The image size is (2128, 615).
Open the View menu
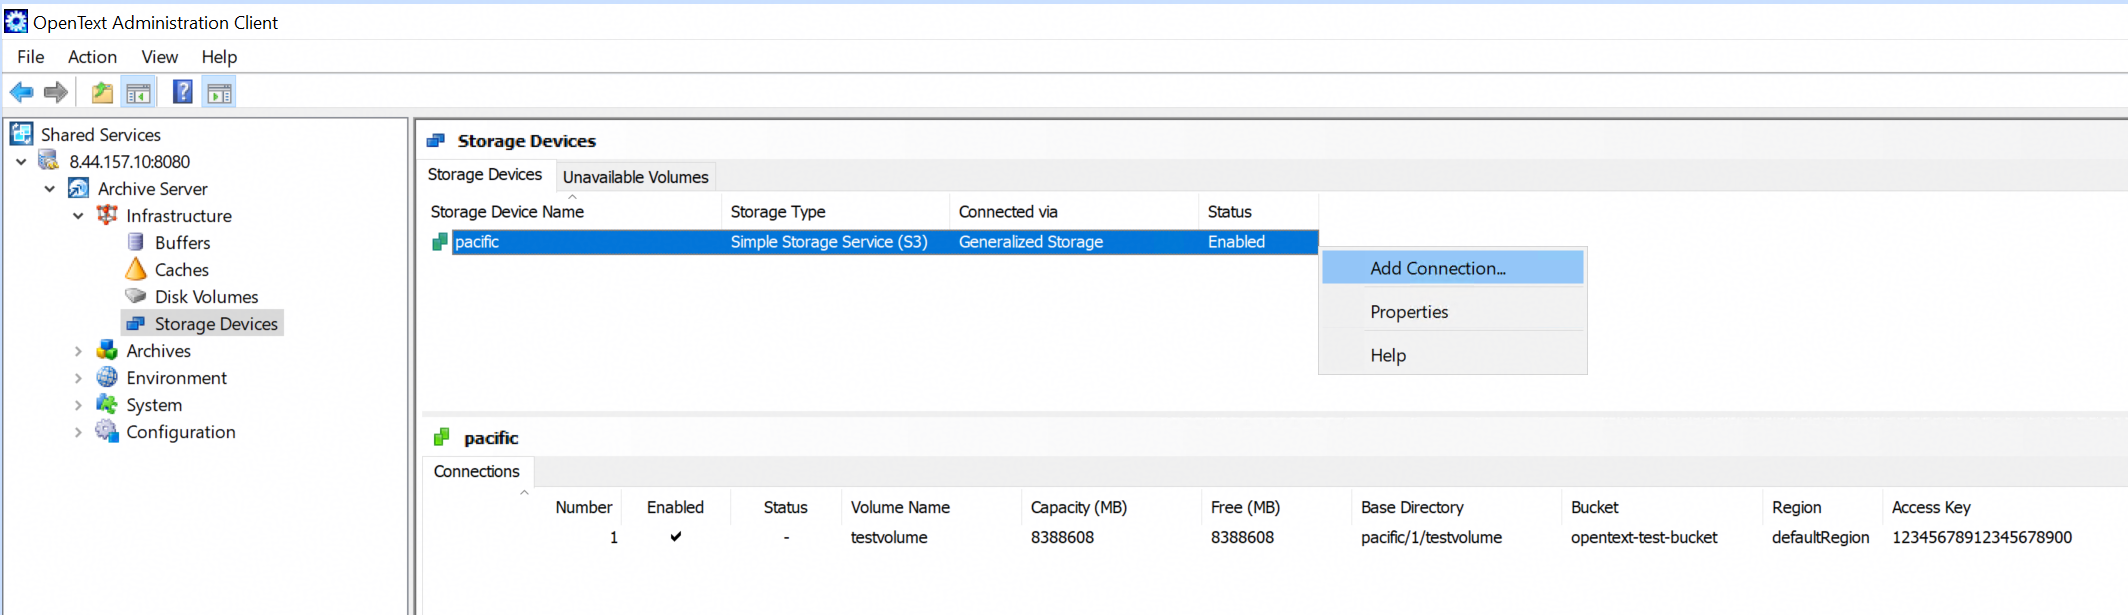pos(160,57)
